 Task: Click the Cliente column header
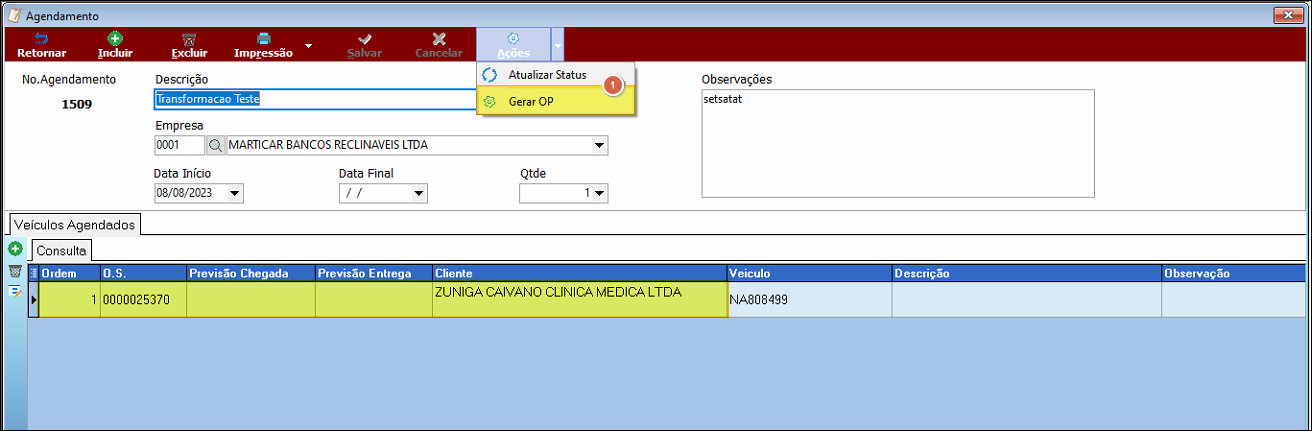pos(579,273)
